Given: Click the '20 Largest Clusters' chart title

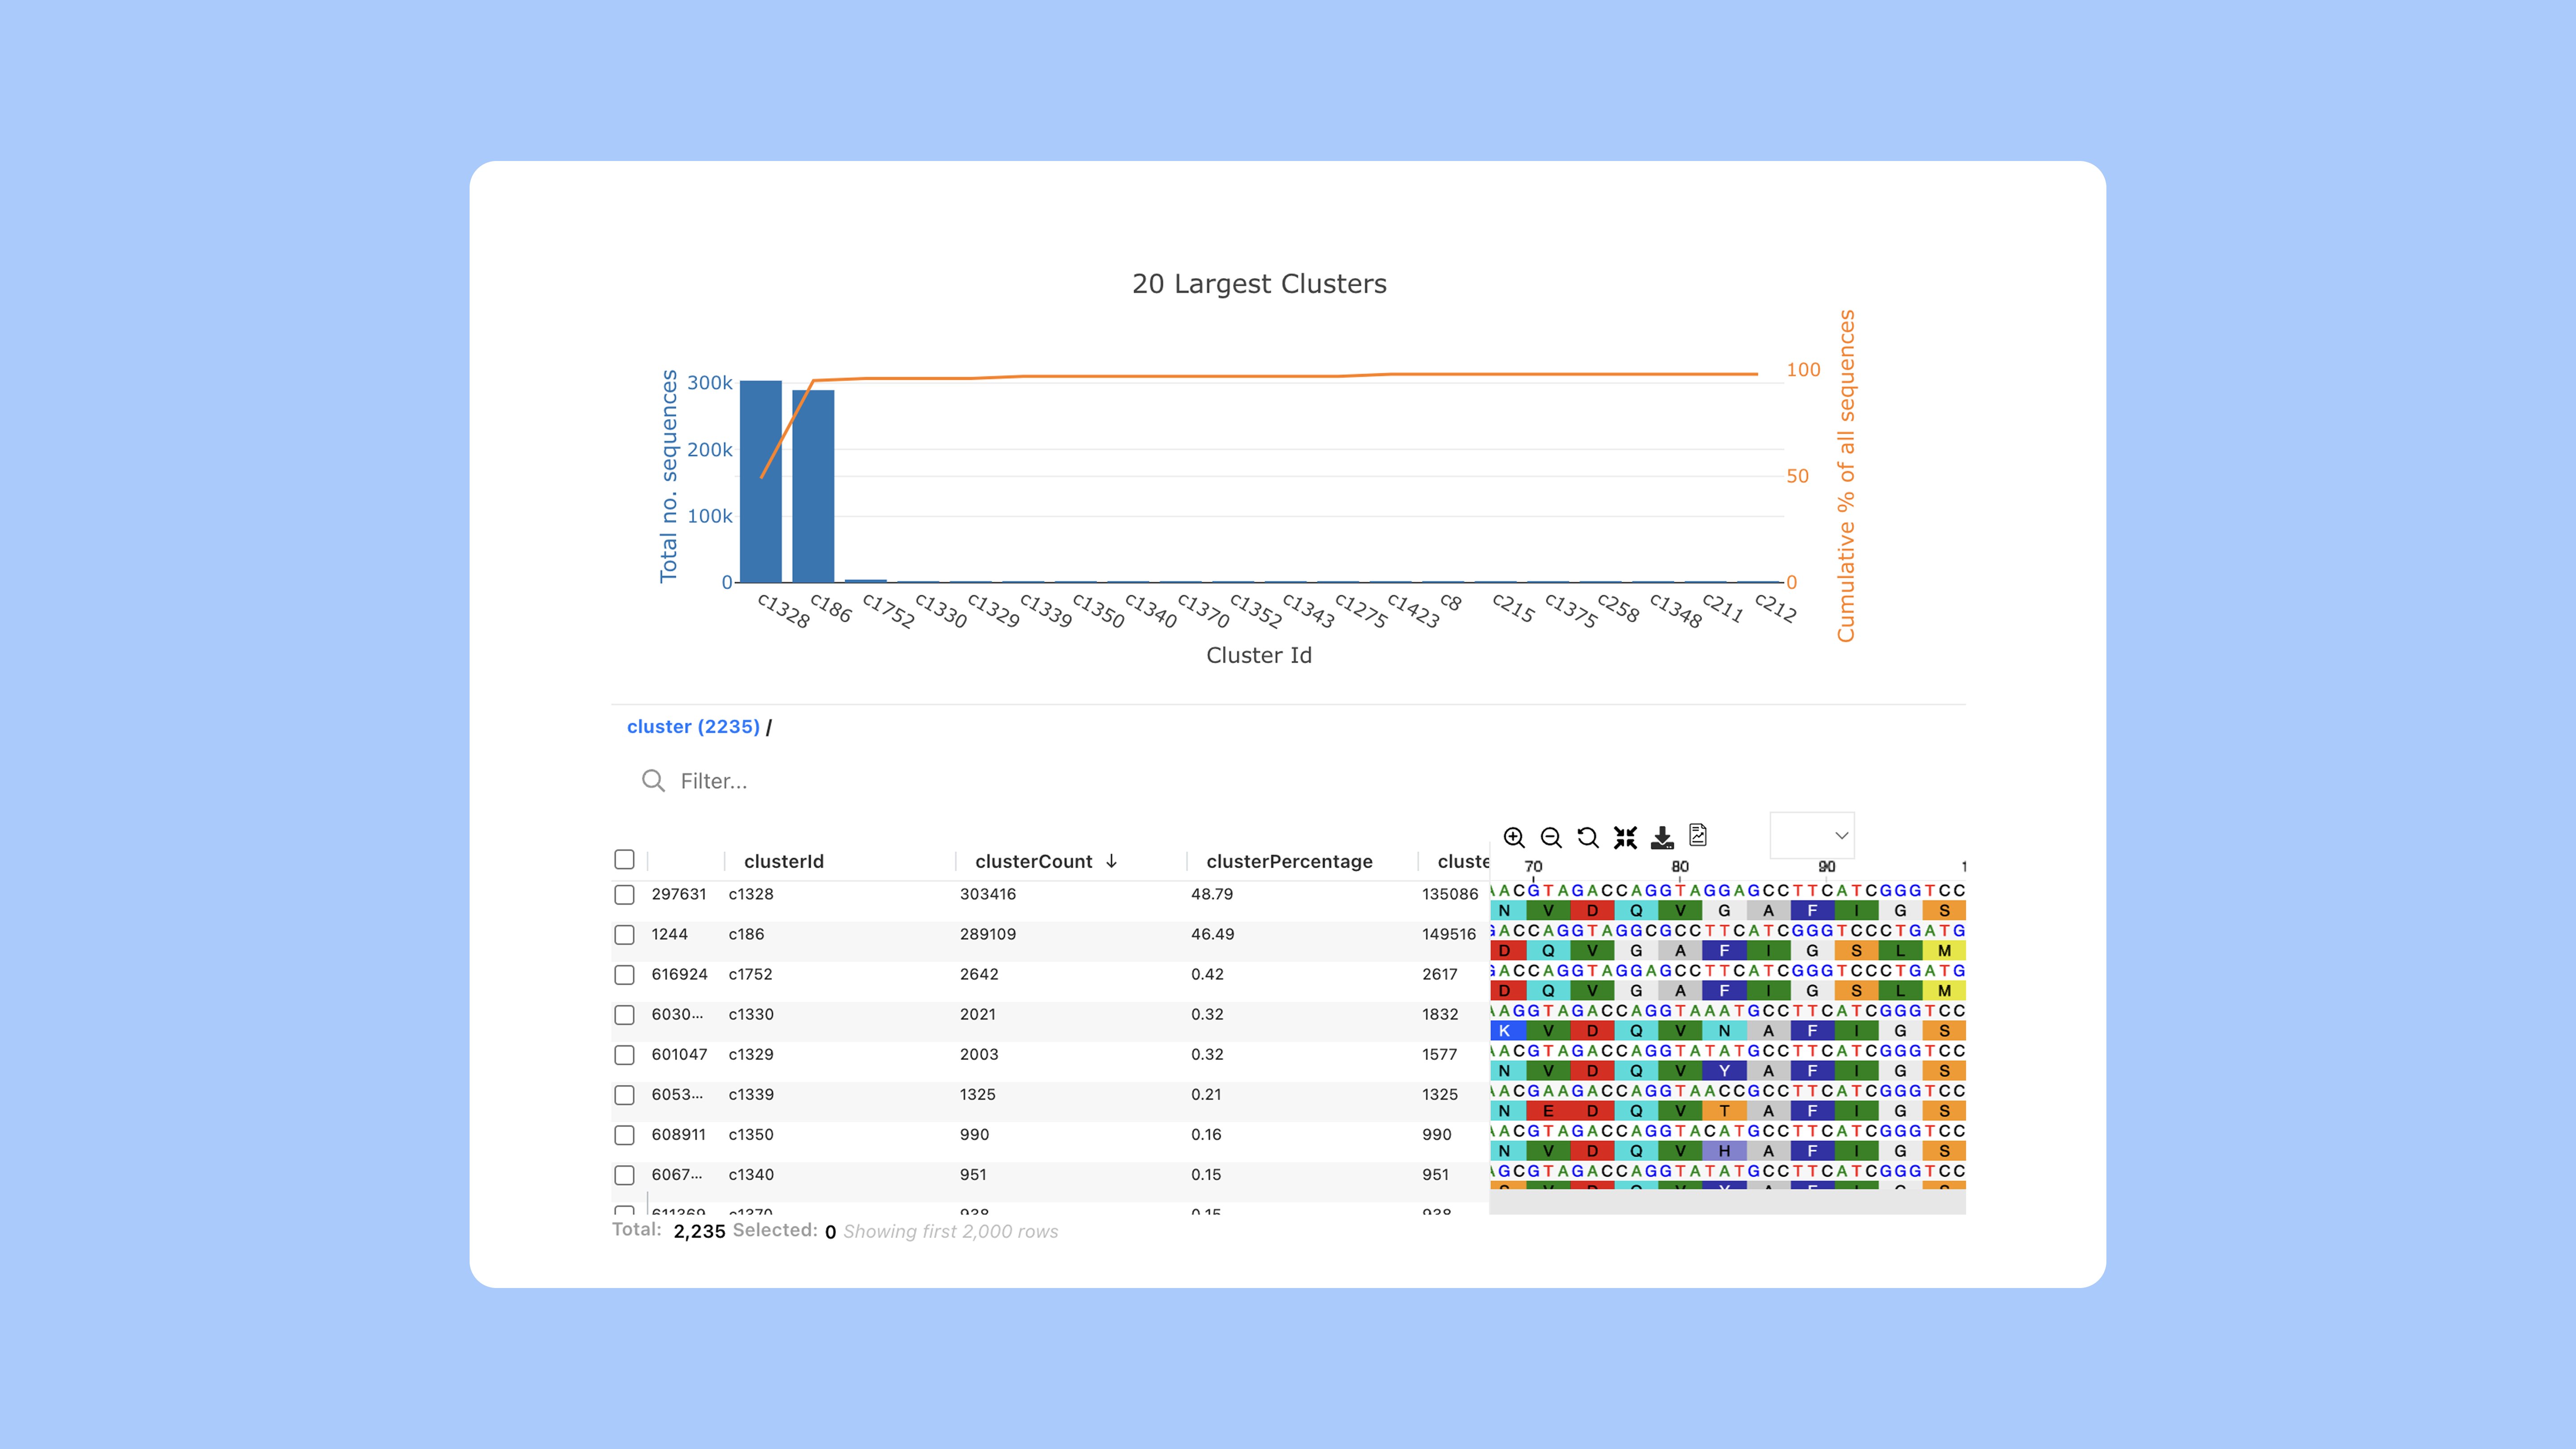Looking at the screenshot, I should [x=1259, y=284].
